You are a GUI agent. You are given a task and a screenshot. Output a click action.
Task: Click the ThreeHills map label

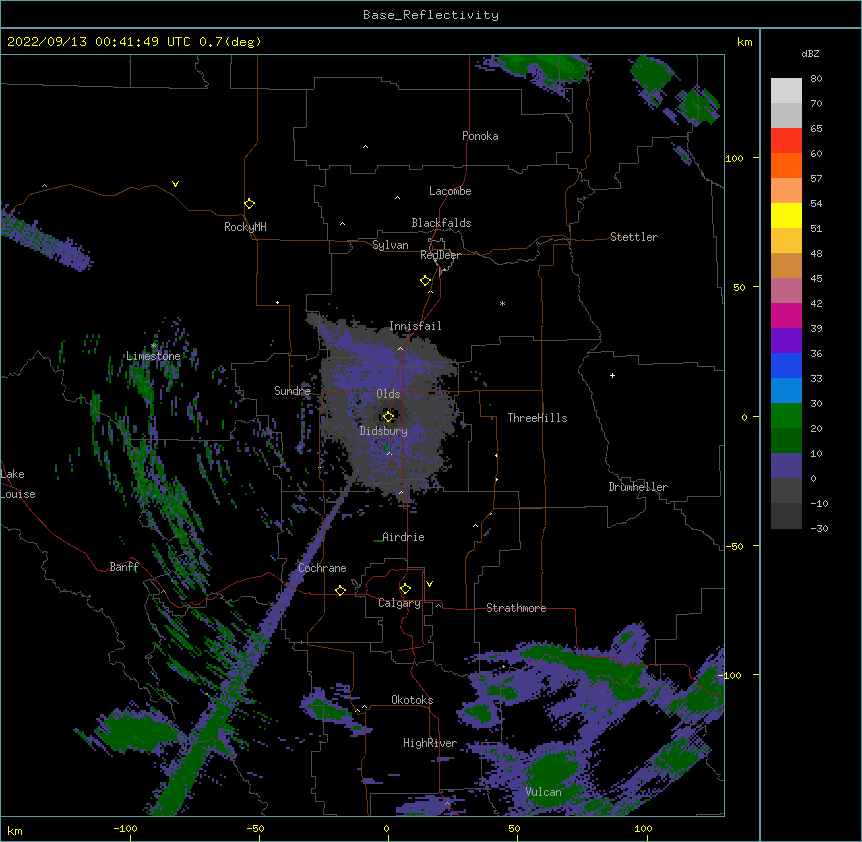tap(537, 418)
